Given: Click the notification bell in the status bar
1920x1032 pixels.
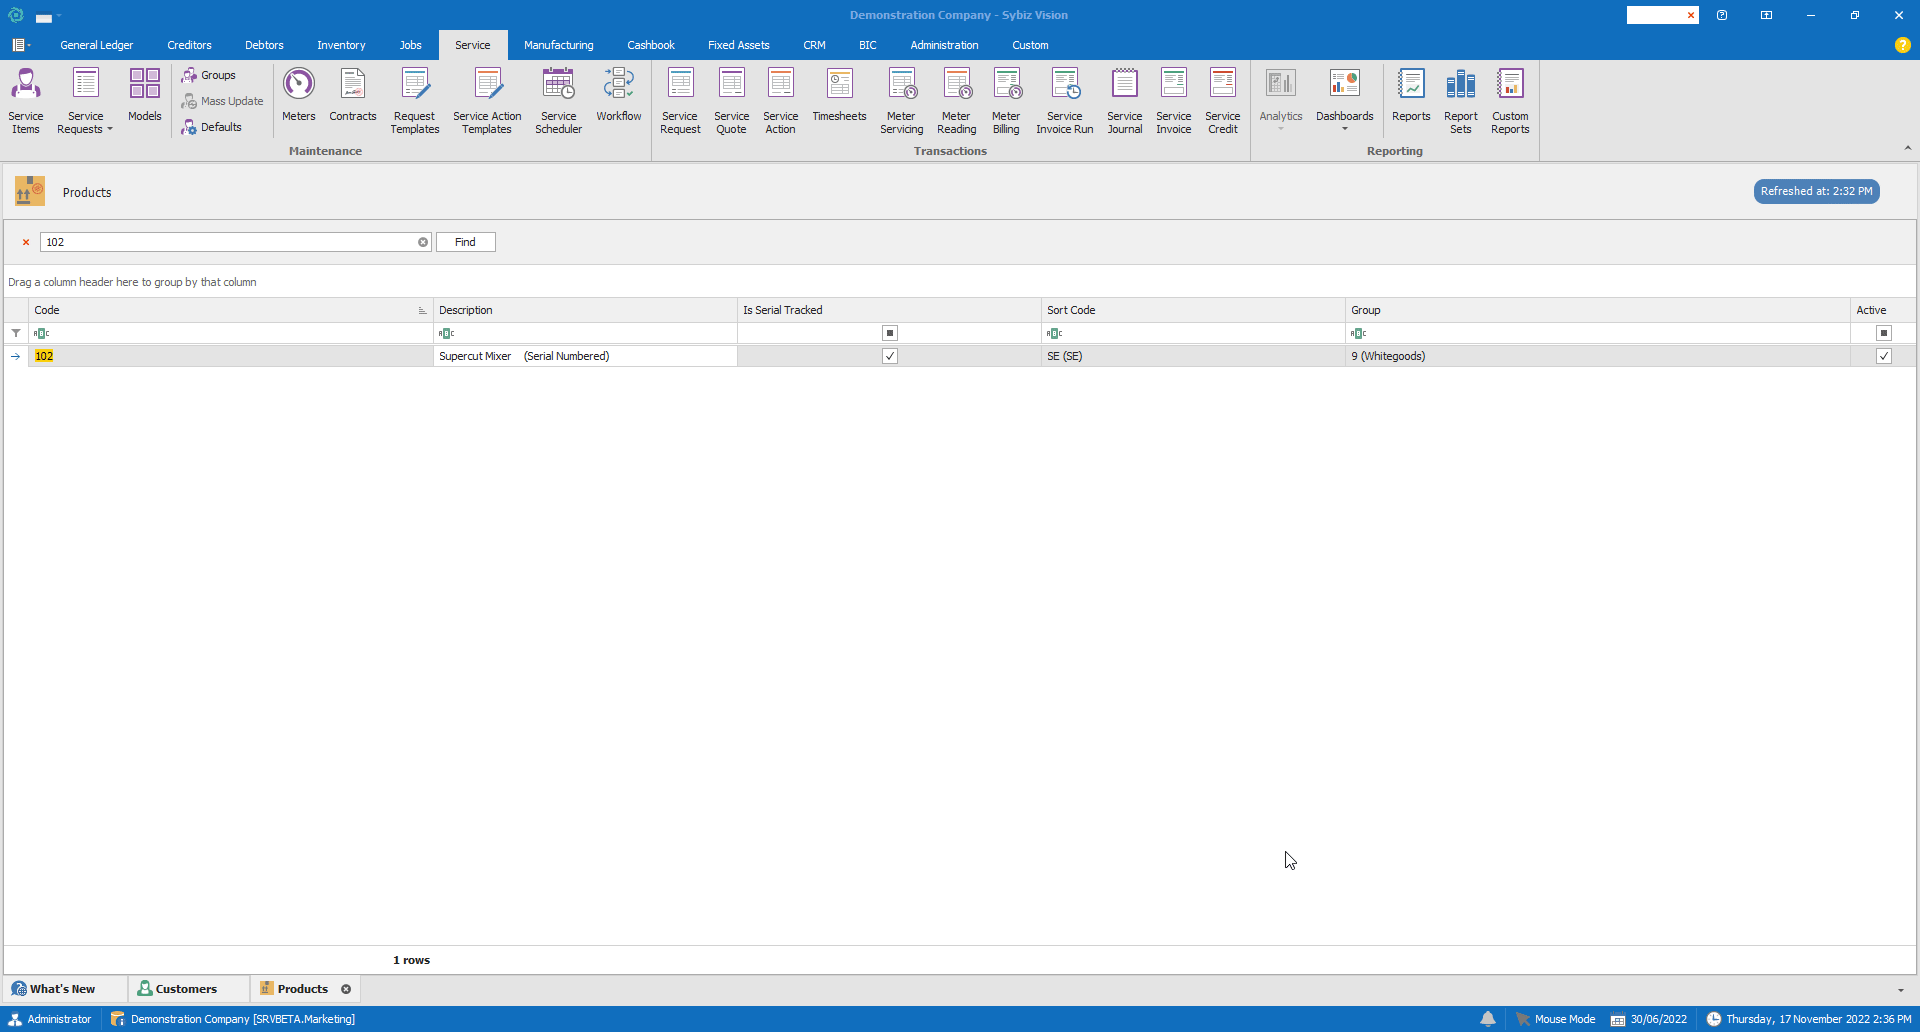Looking at the screenshot, I should [1488, 1019].
